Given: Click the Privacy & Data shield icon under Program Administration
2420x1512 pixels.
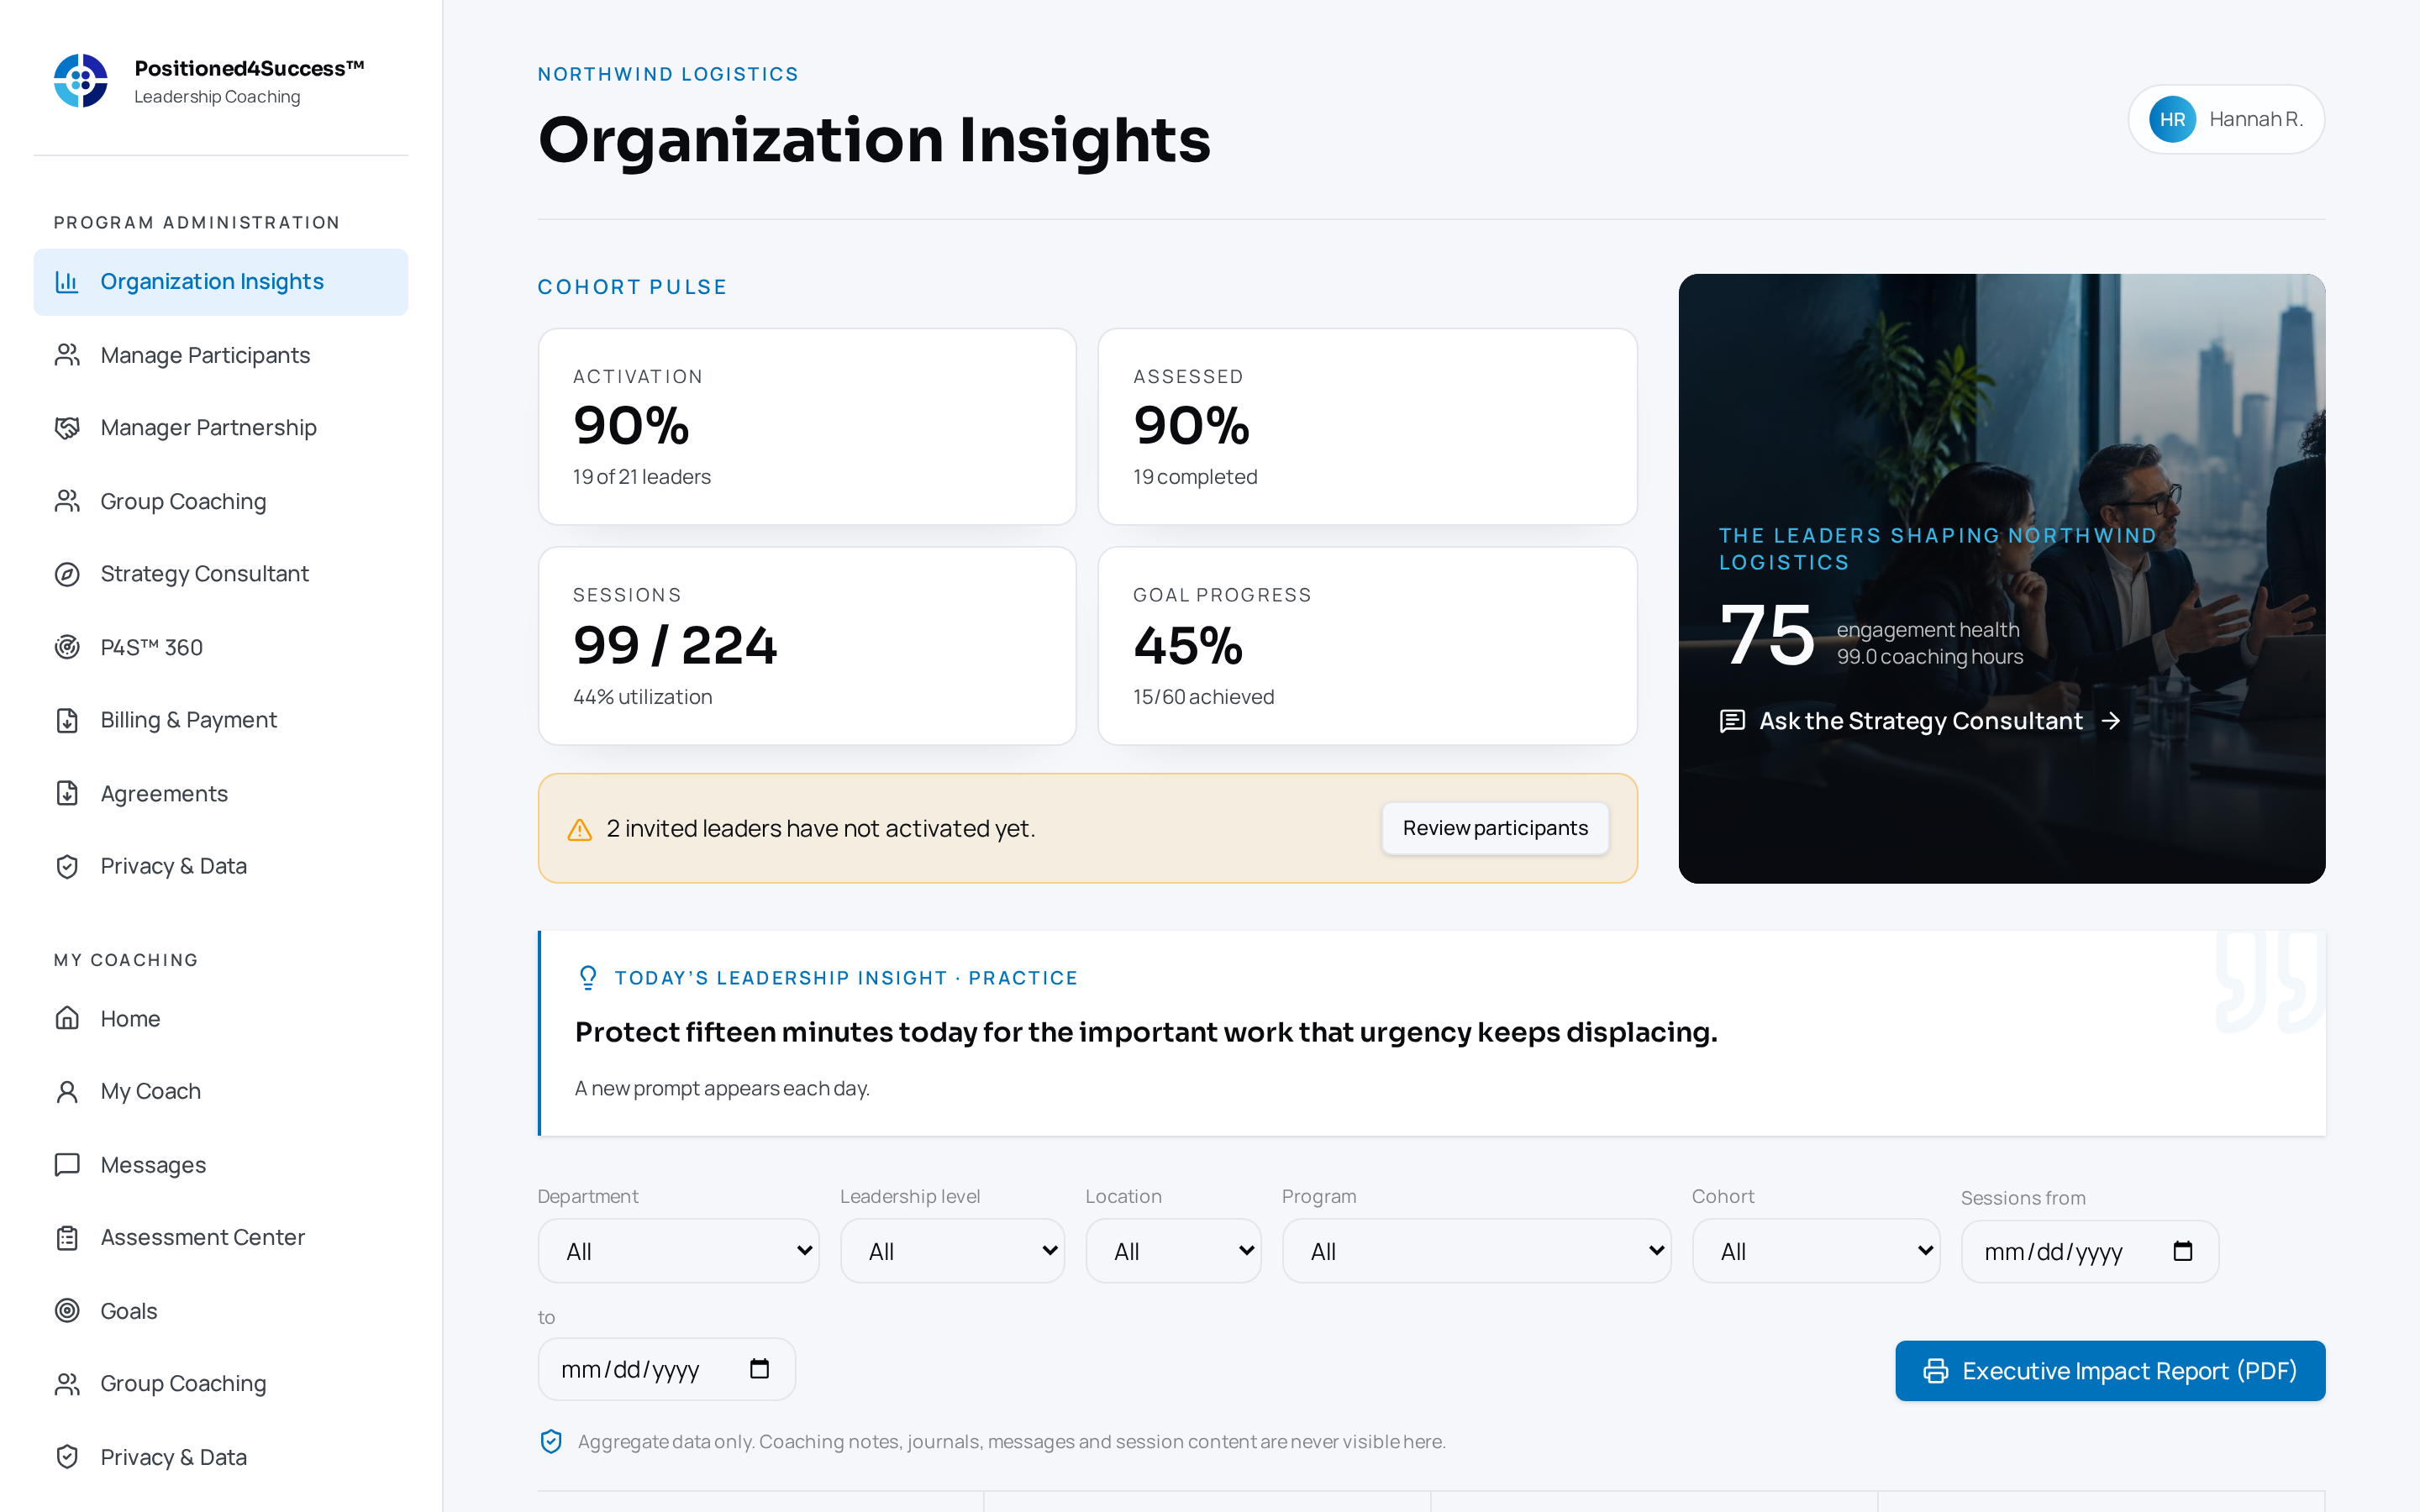Looking at the screenshot, I should coord(67,866).
